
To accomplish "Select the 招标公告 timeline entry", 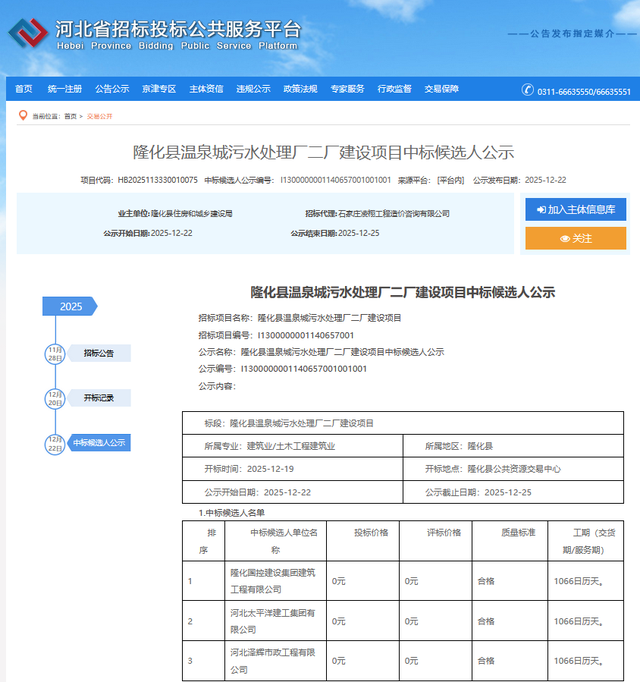I will coord(99,353).
